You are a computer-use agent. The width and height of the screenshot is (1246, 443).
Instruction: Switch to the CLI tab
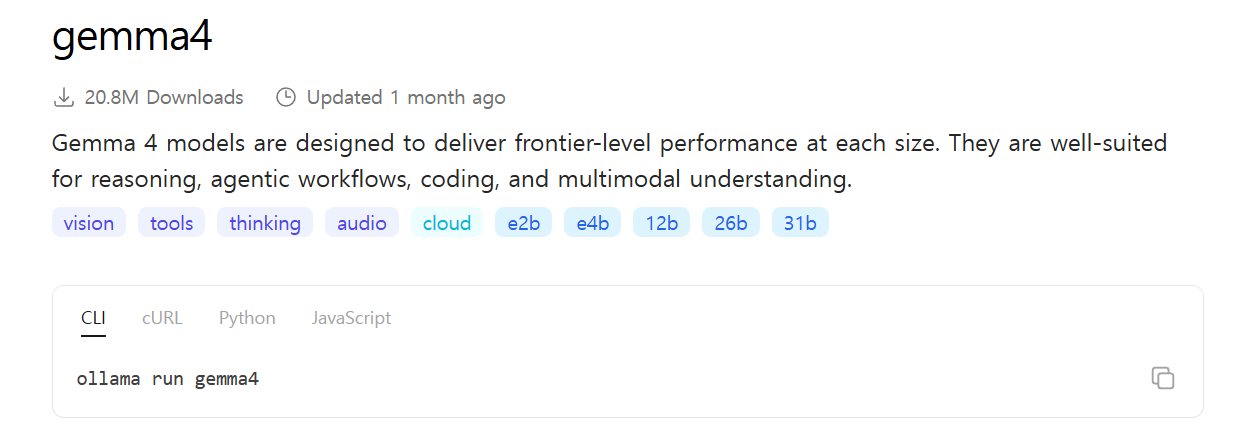93,318
